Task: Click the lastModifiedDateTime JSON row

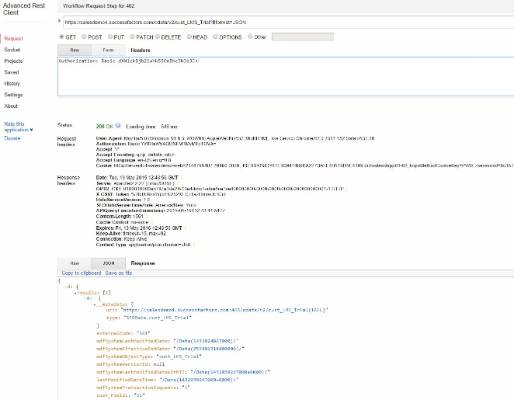Action: point(168,380)
